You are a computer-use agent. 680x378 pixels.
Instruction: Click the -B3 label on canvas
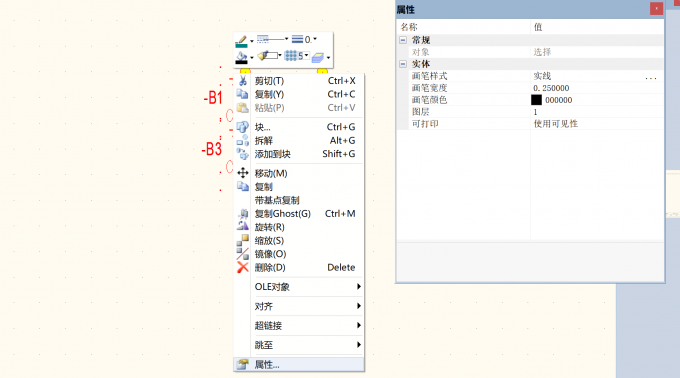point(212,149)
